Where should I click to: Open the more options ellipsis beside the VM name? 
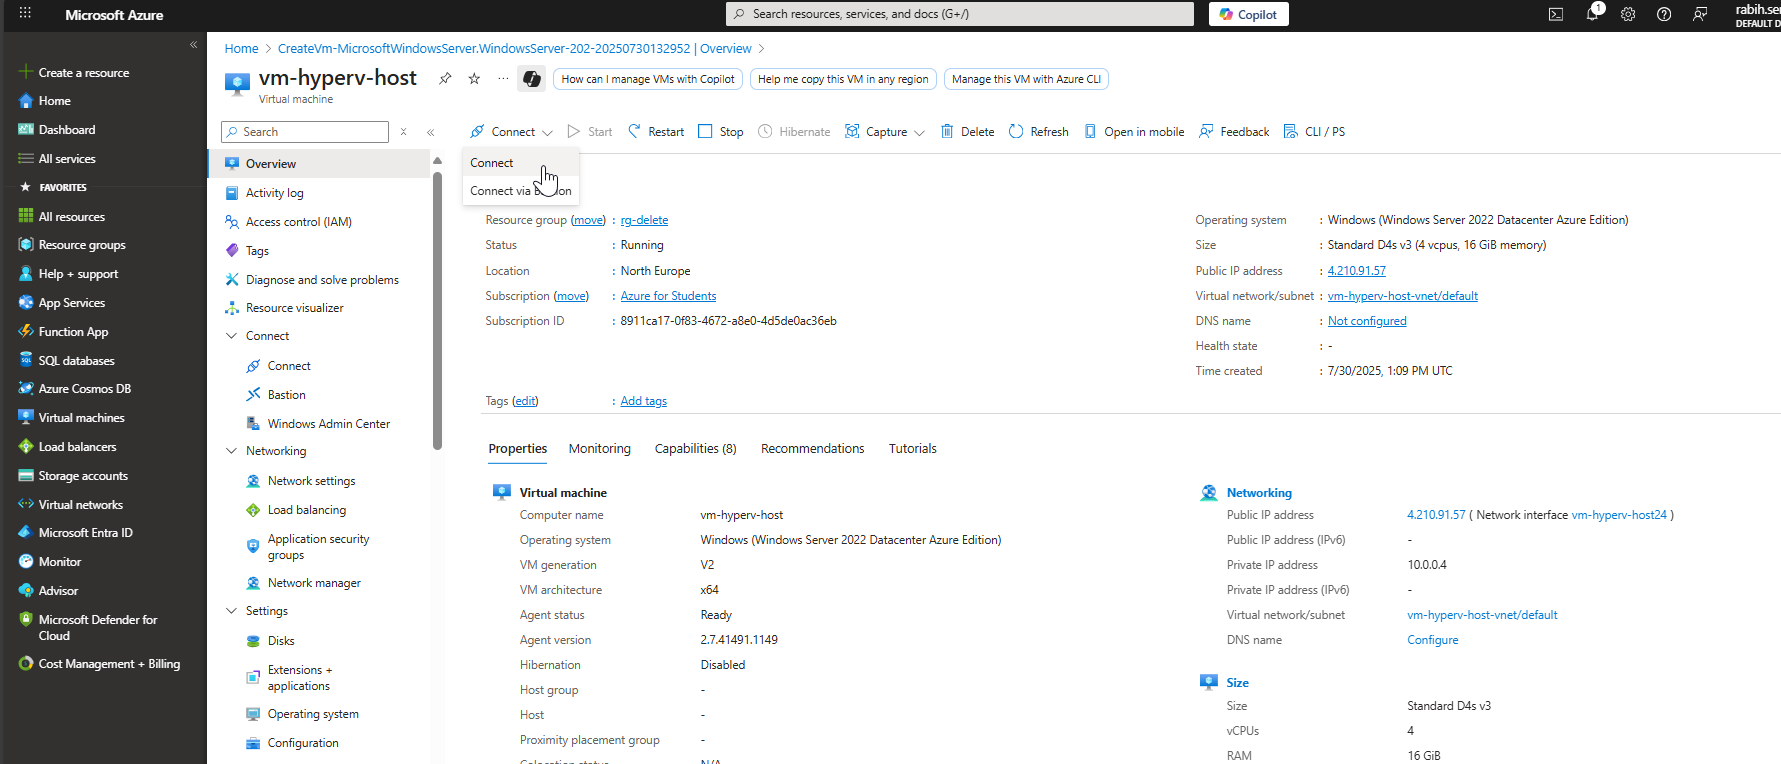[x=503, y=79]
